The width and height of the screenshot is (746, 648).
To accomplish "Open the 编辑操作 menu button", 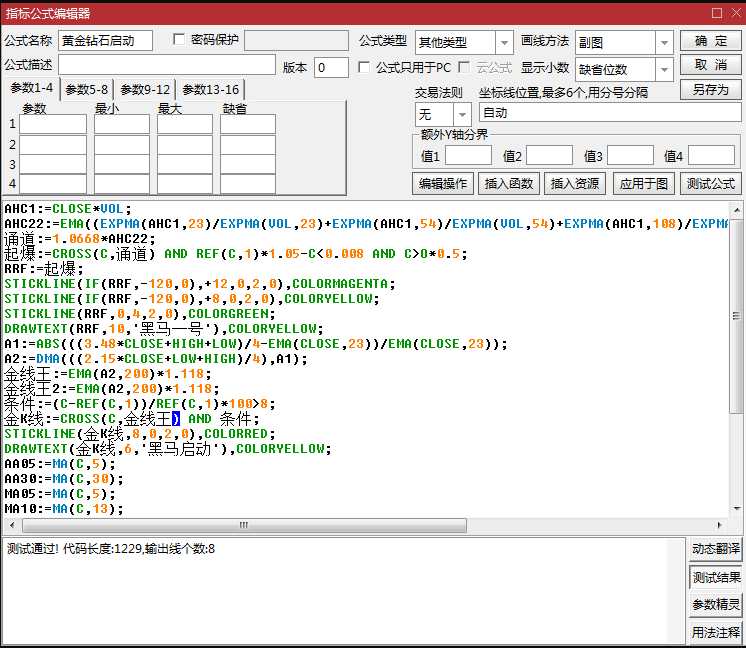I will click(443, 184).
